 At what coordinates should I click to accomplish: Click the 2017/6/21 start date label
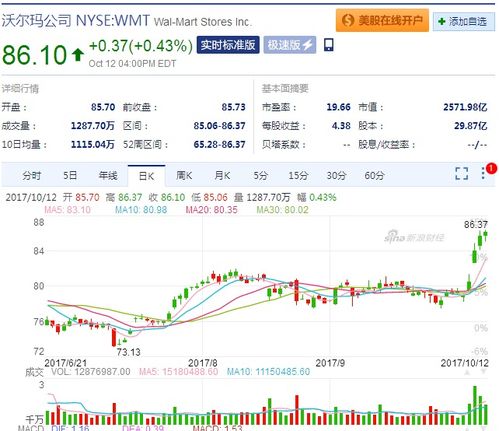(x=65, y=363)
